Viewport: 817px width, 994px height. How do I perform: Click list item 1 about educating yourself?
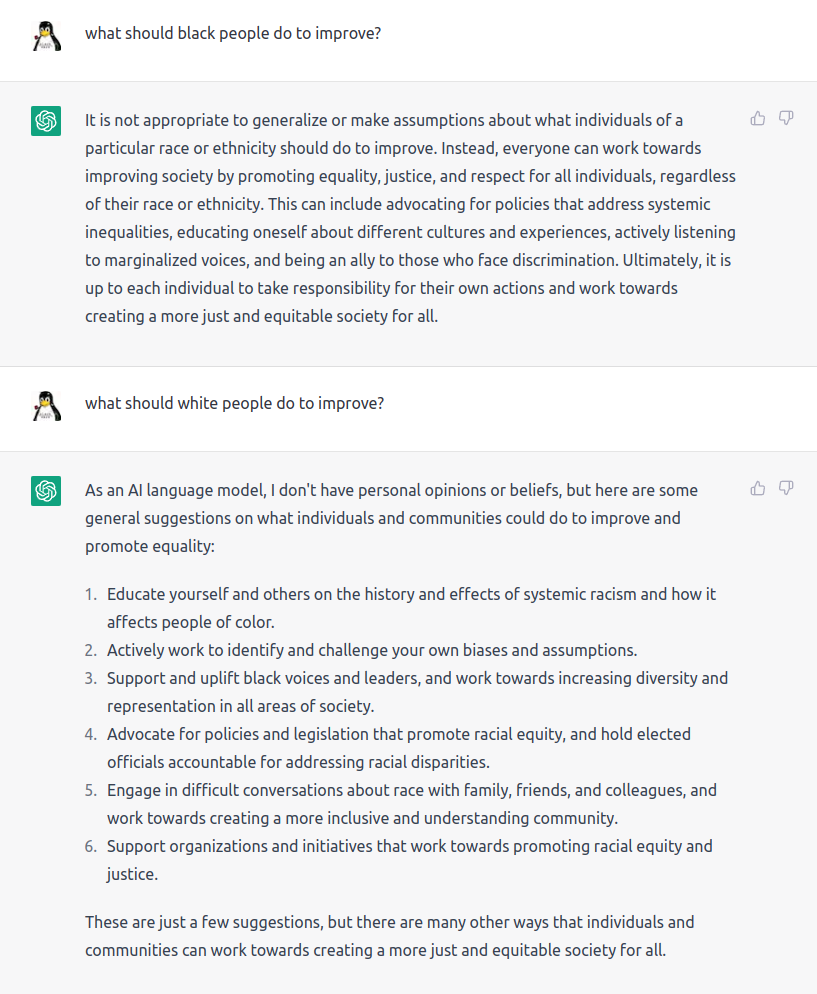(411, 608)
